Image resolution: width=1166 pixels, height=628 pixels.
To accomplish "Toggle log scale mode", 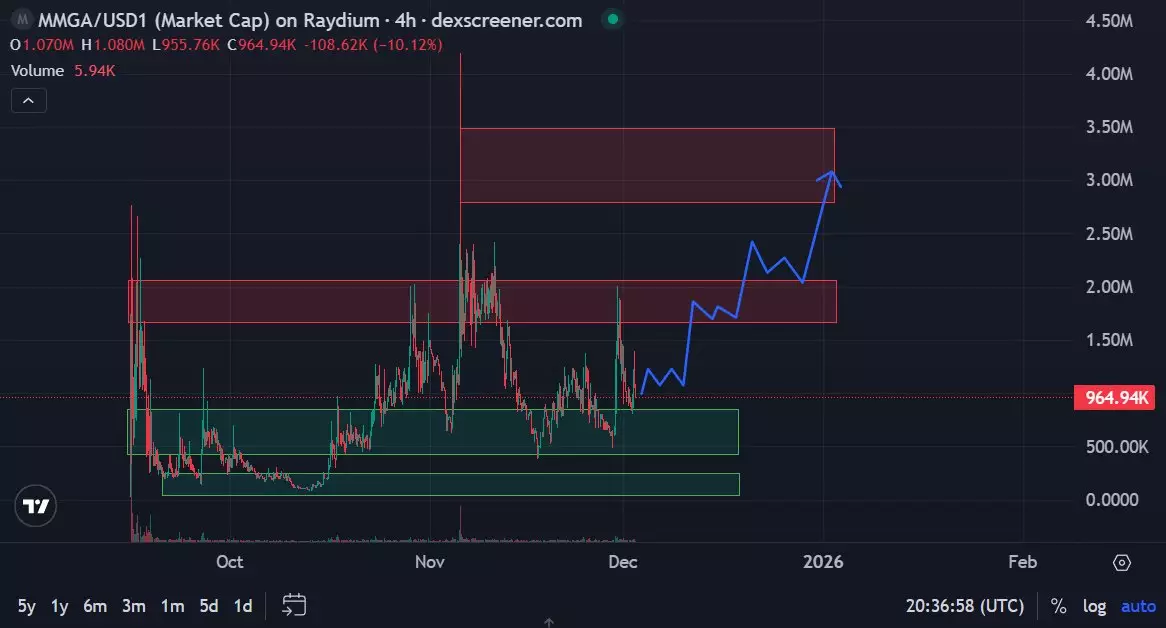I will (1094, 606).
